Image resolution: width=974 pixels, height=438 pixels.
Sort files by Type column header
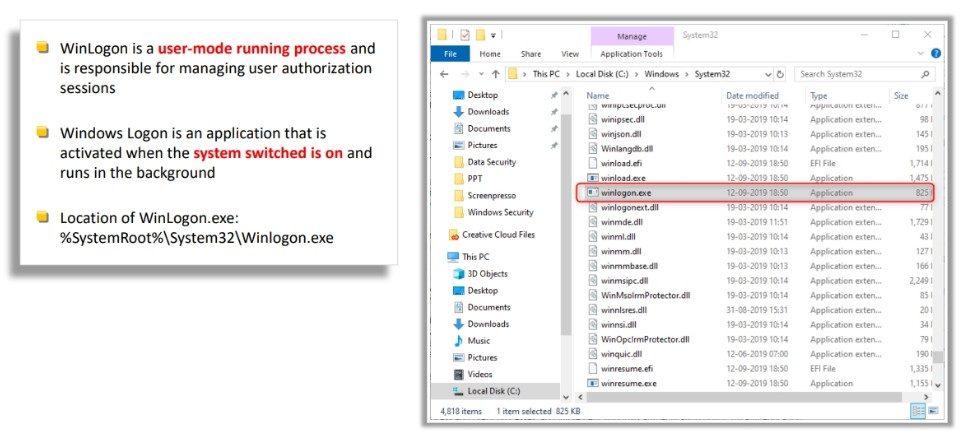tap(819, 96)
